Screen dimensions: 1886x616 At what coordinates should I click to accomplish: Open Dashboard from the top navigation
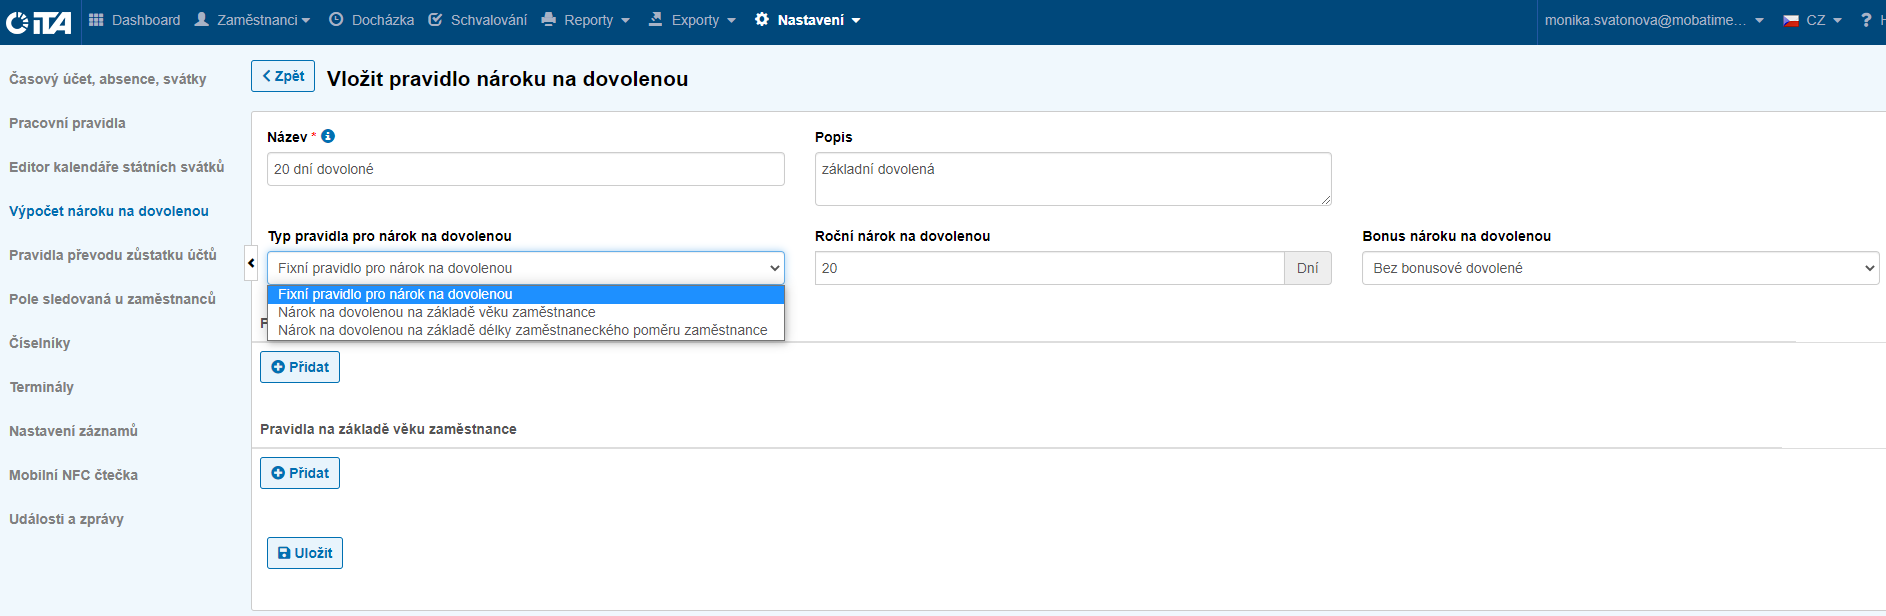pyautogui.click(x=134, y=20)
